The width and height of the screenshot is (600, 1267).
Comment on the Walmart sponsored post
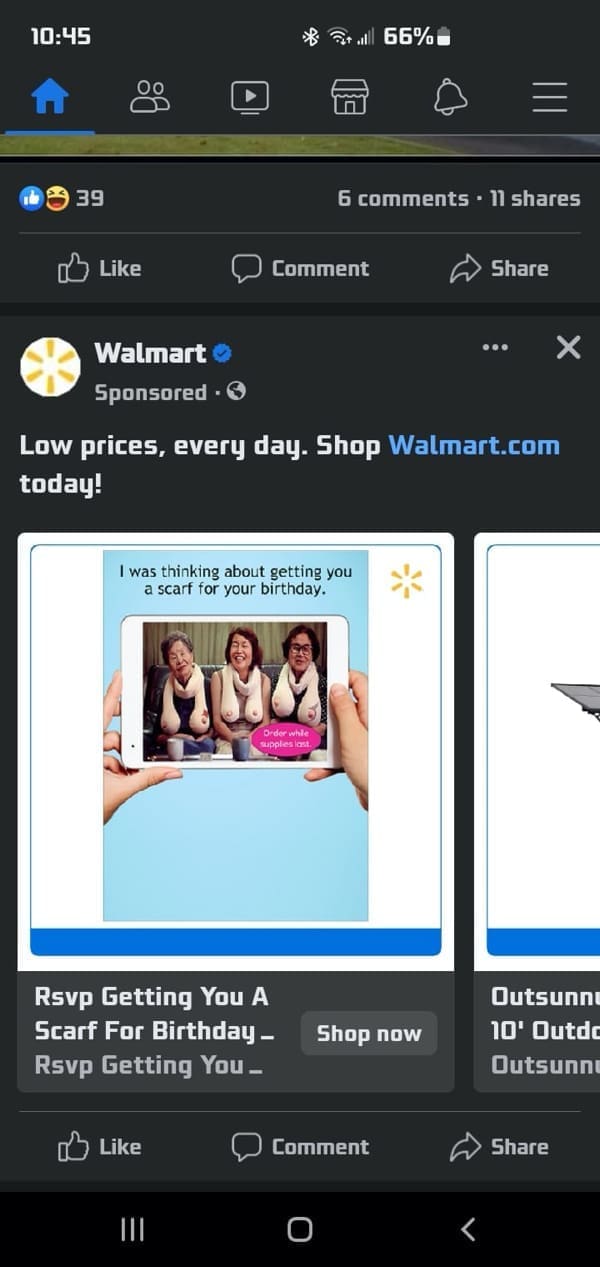(300, 1146)
